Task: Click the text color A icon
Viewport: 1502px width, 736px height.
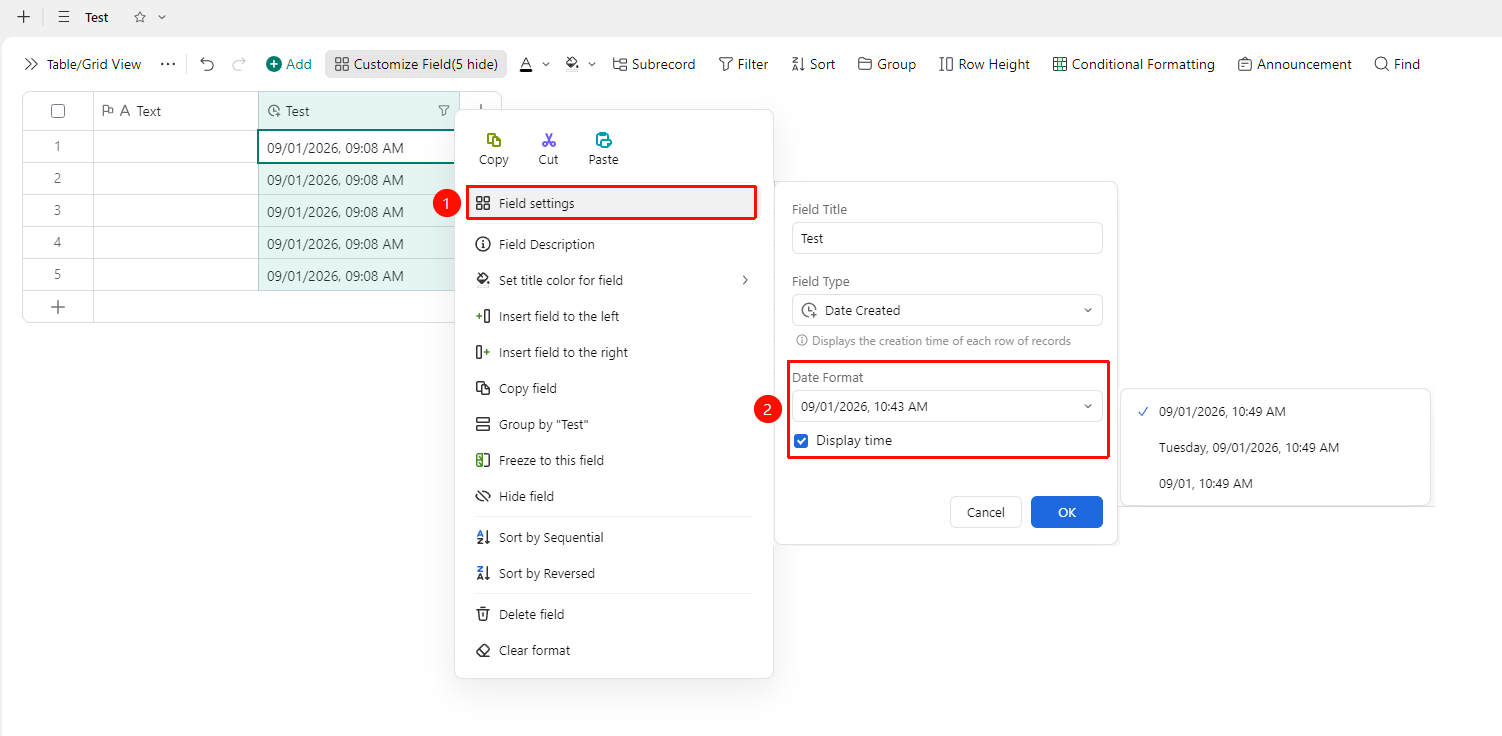Action: (526, 64)
